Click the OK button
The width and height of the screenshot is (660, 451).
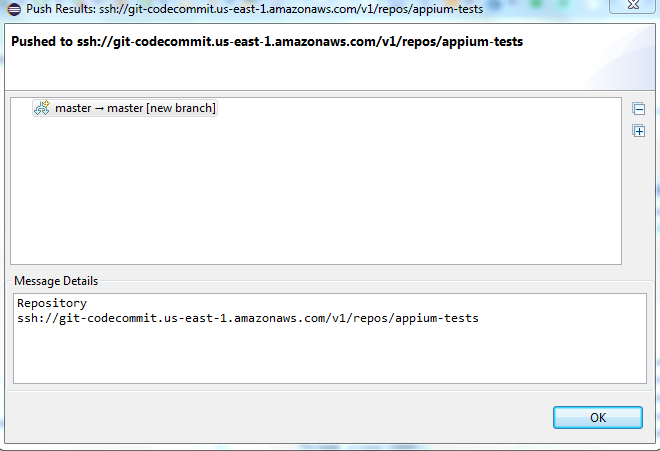click(598, 417)
